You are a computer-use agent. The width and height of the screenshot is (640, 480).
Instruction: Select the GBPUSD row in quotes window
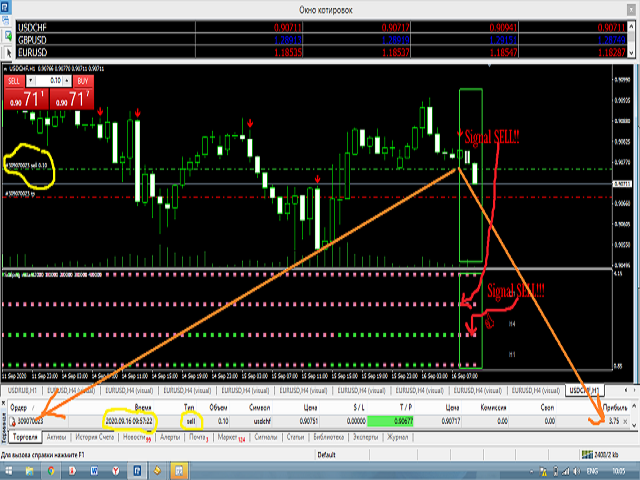click(322, 40)
